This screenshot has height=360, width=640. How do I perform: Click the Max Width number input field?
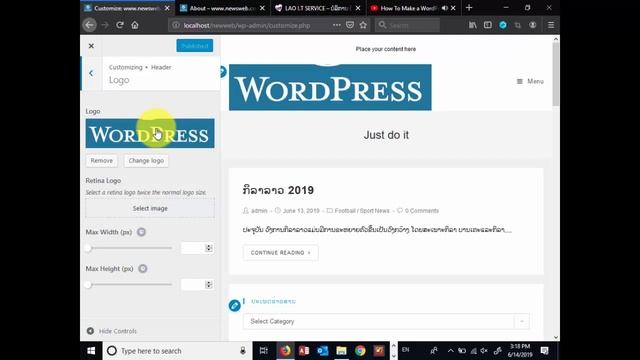pyautogui.click(x=193, y=248)
